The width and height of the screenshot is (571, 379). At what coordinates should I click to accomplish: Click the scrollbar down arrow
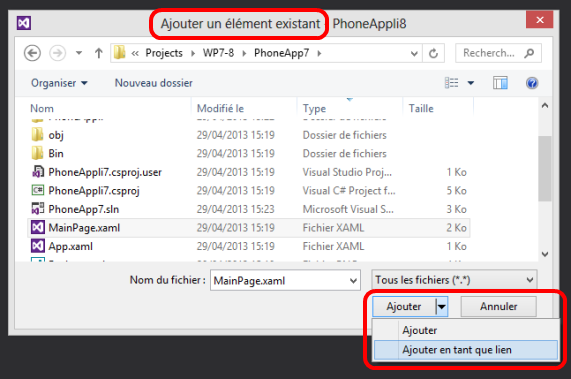tap(545, 254)
